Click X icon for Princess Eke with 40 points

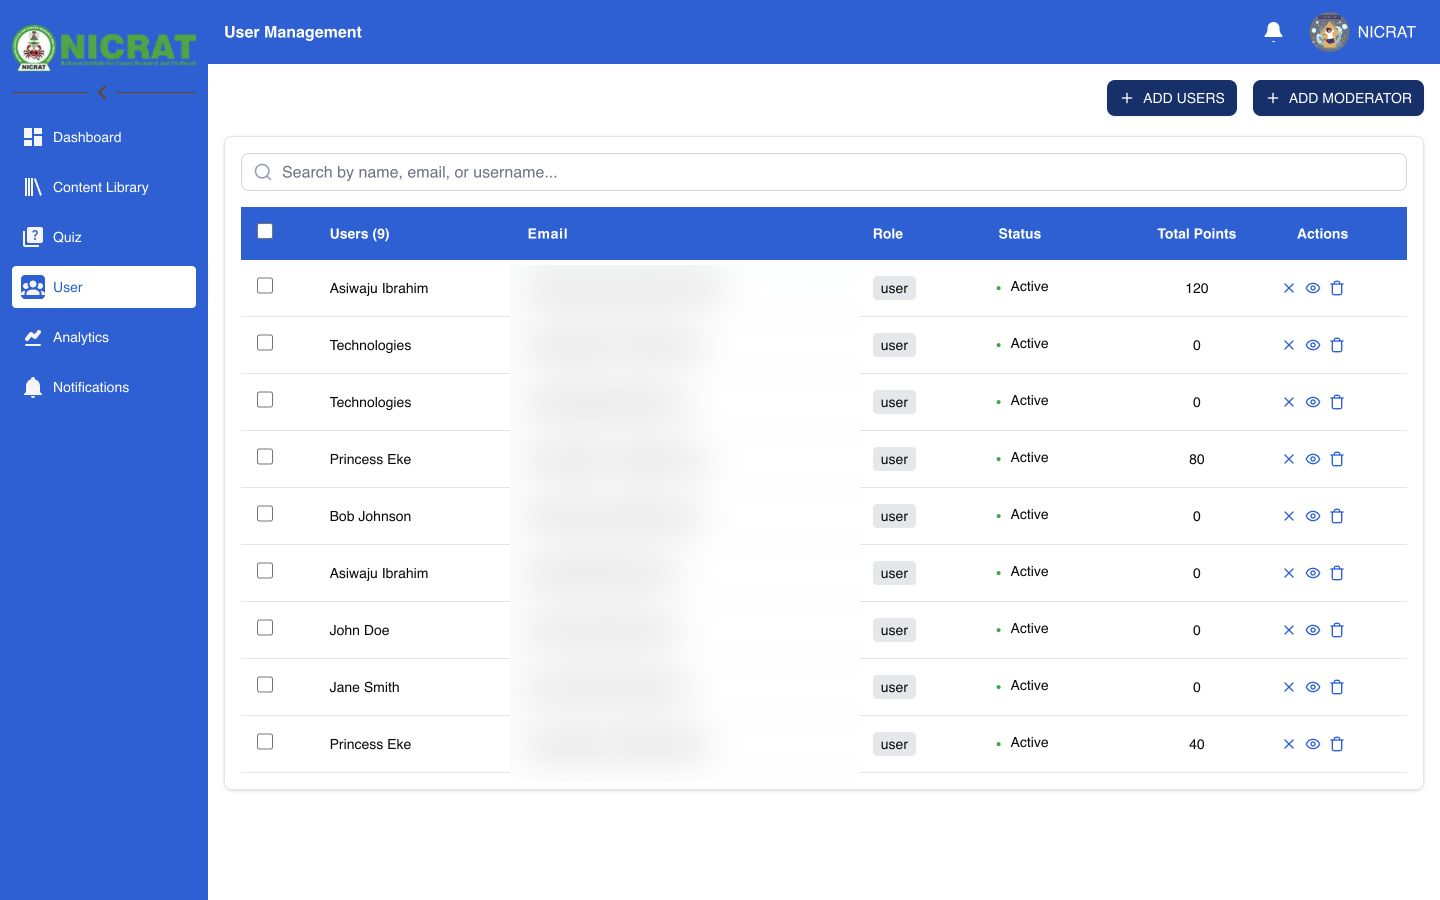tap(1289, 744)
